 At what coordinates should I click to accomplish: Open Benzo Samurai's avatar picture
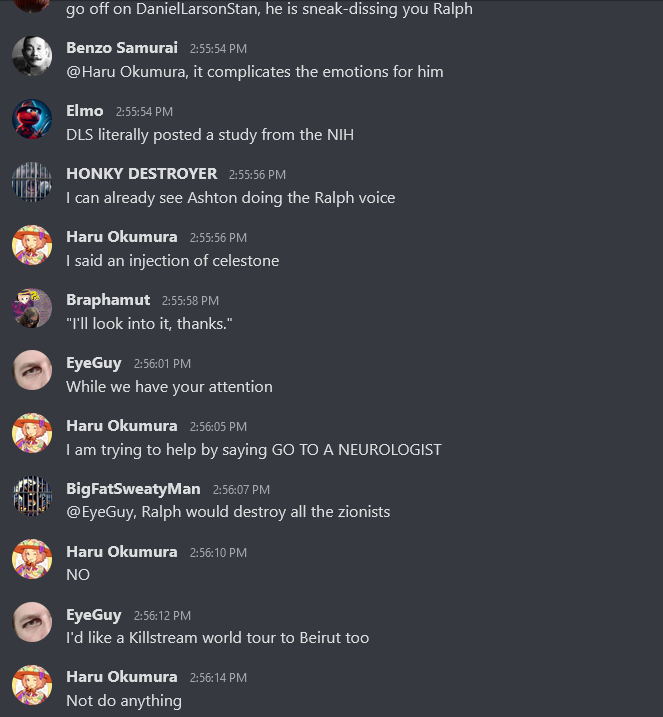32,56
